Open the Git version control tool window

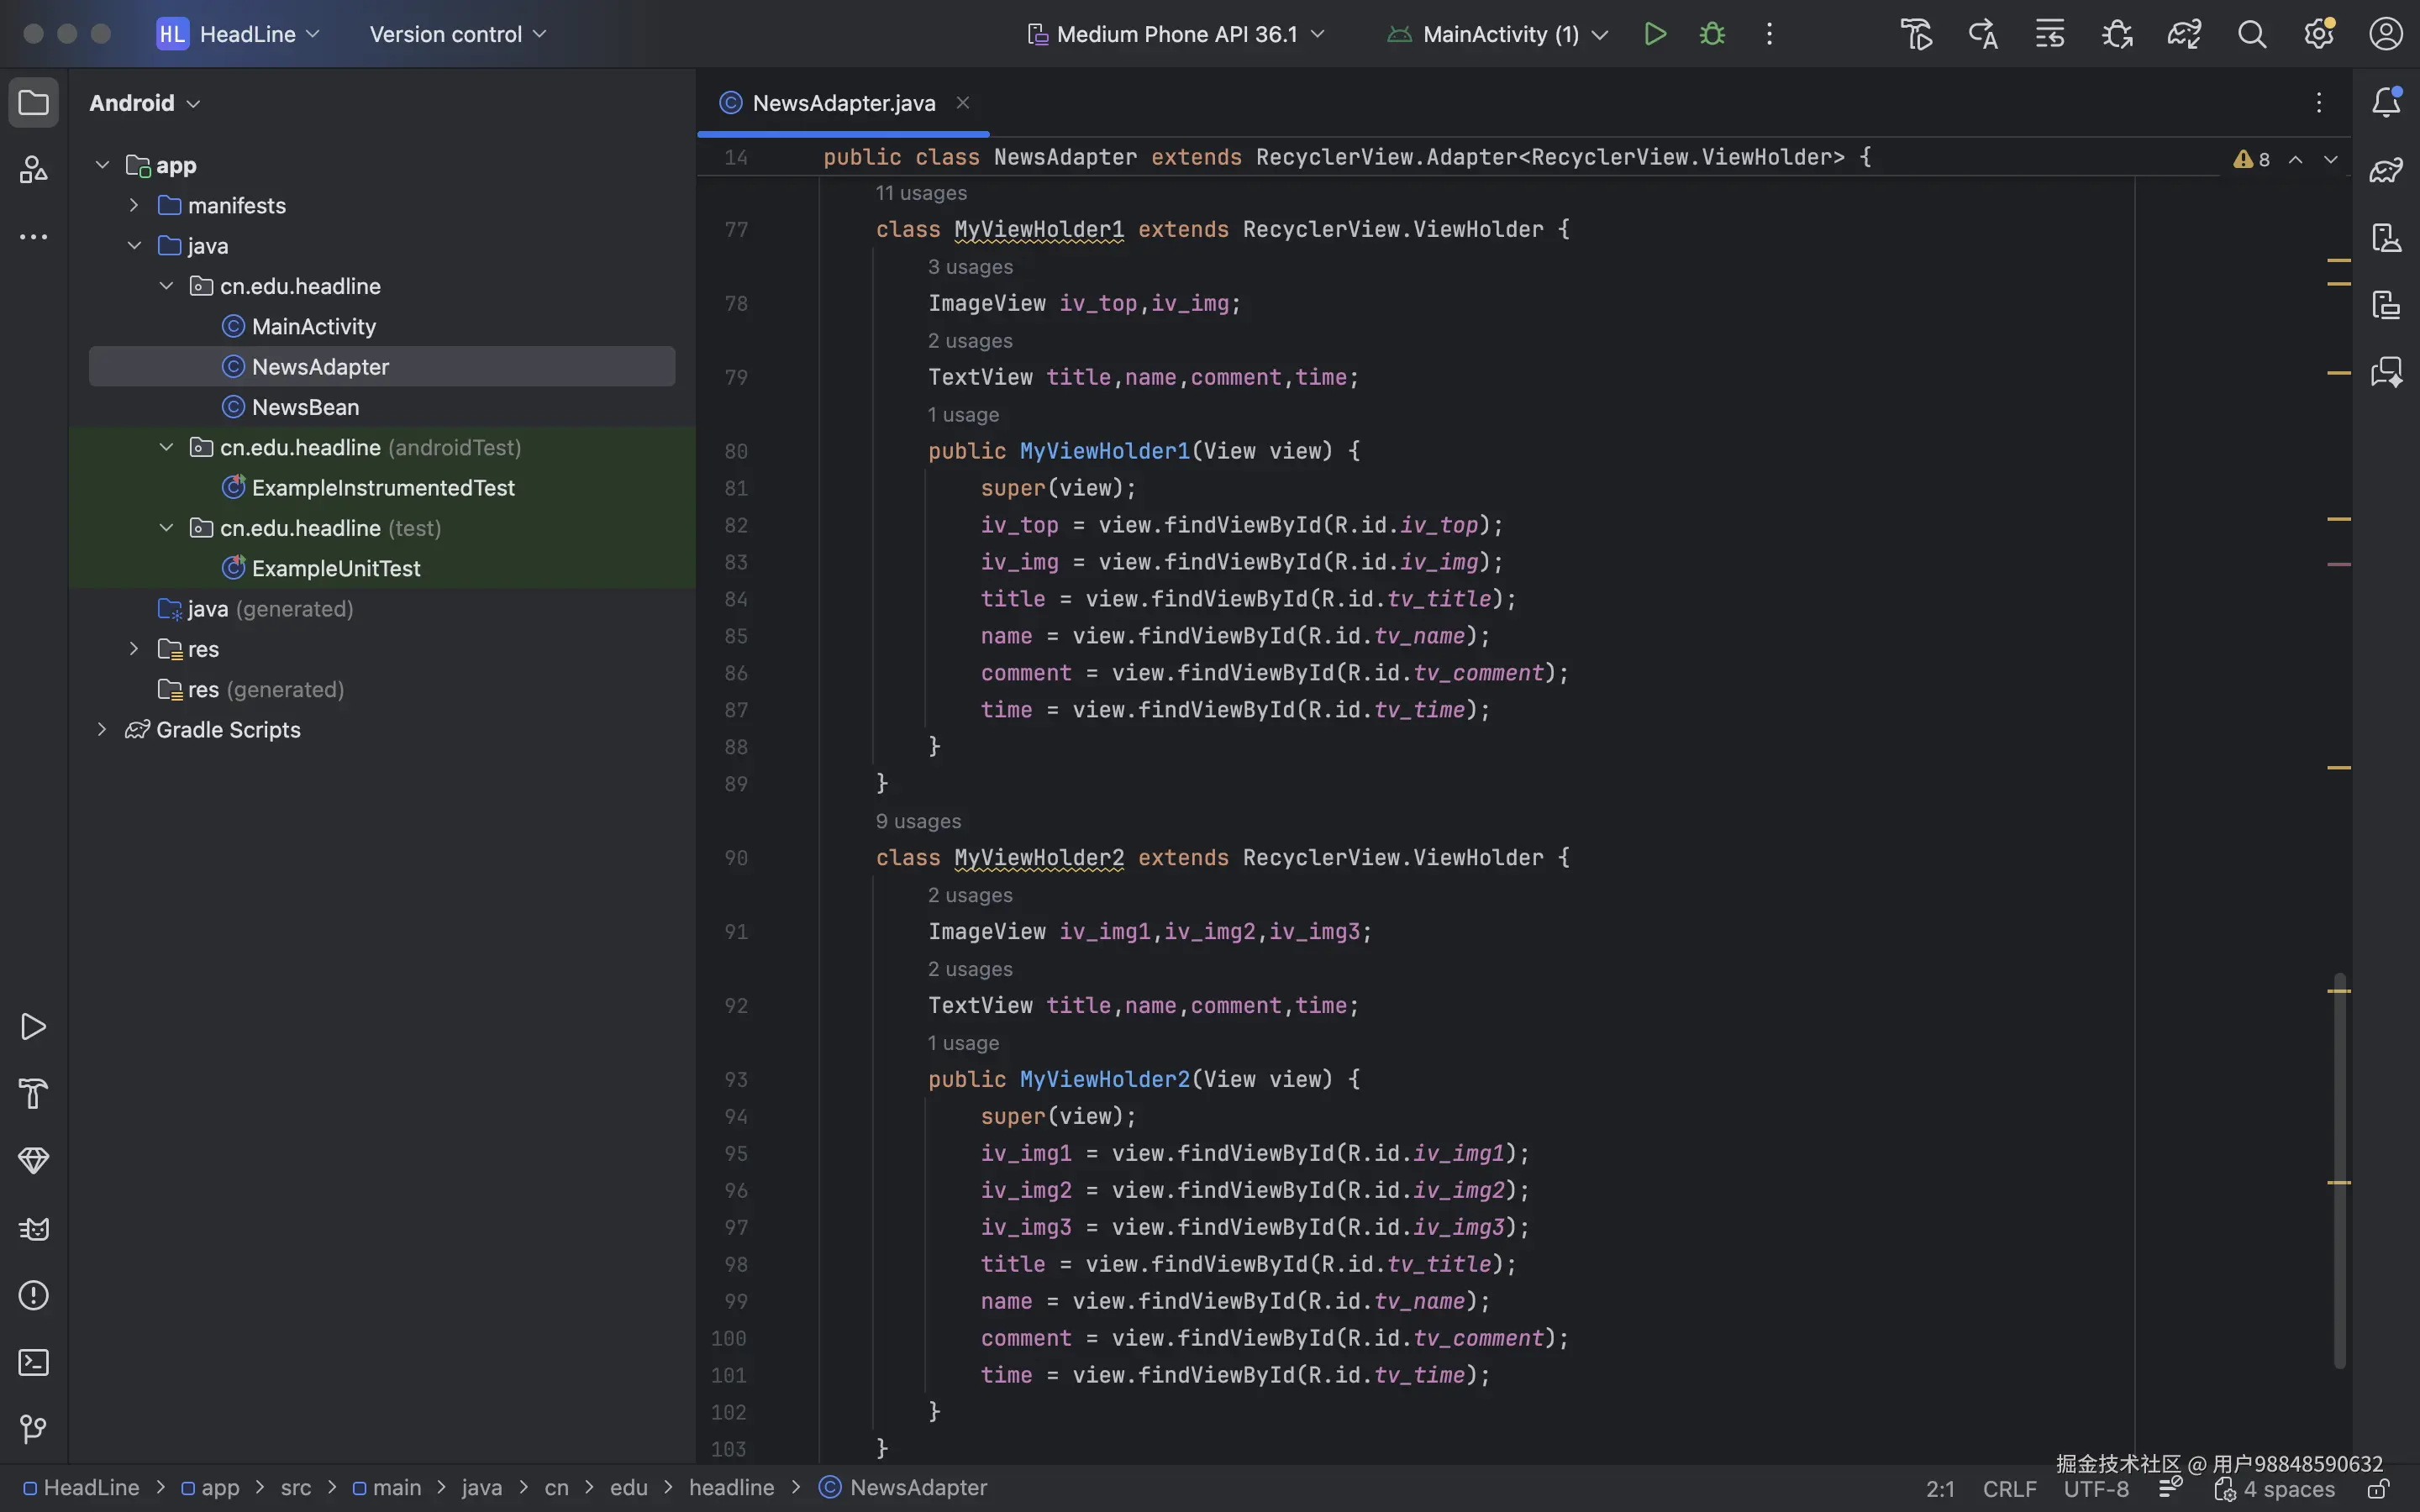[x=33, y=1429]
